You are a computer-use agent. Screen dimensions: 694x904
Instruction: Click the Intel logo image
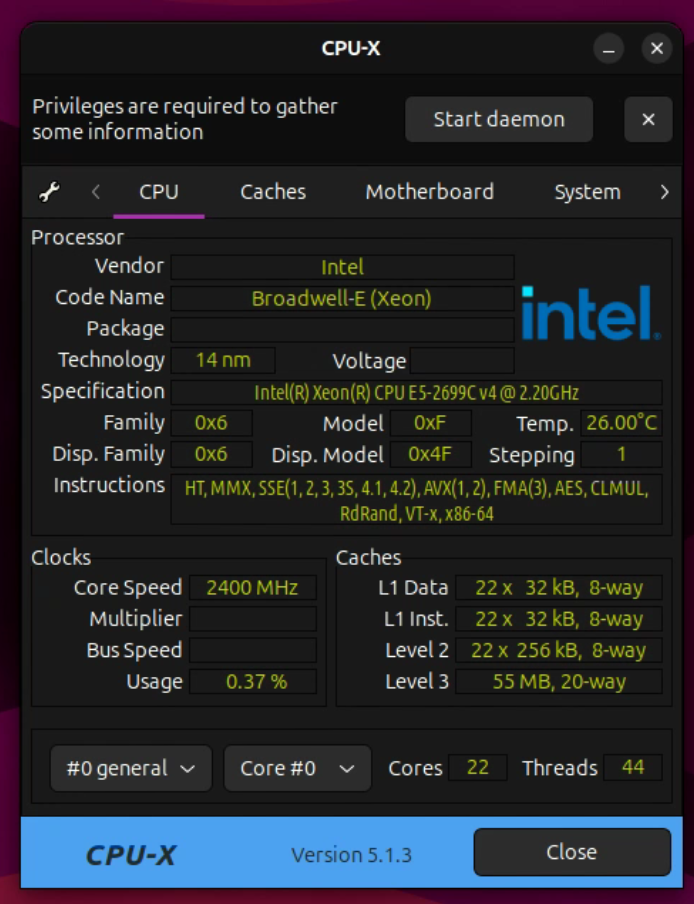tap(590, 313)
